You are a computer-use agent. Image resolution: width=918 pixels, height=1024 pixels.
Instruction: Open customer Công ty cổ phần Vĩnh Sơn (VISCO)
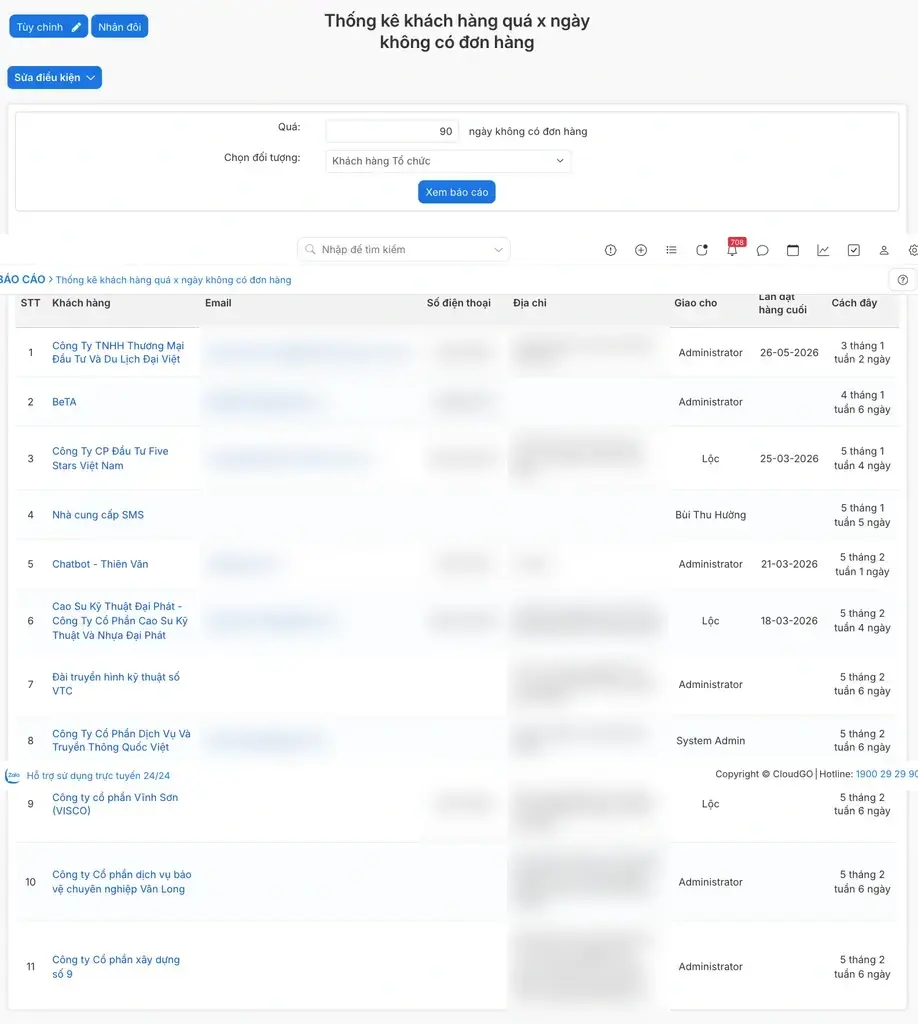coord(115,804)
